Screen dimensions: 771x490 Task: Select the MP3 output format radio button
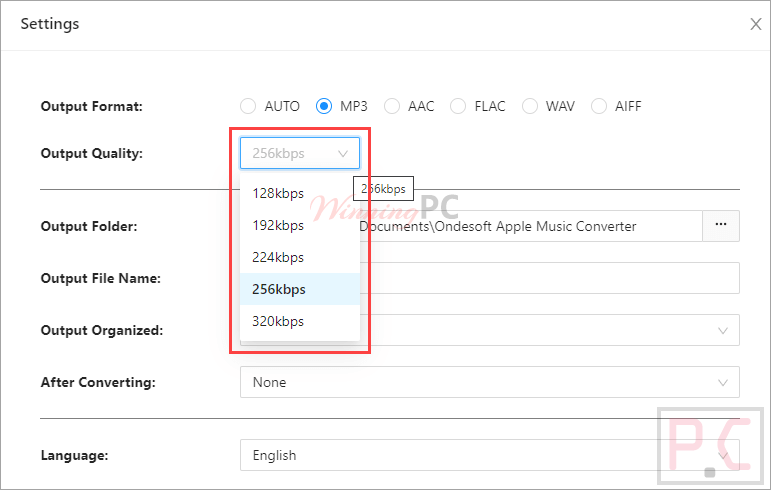(x=324, y=106)
